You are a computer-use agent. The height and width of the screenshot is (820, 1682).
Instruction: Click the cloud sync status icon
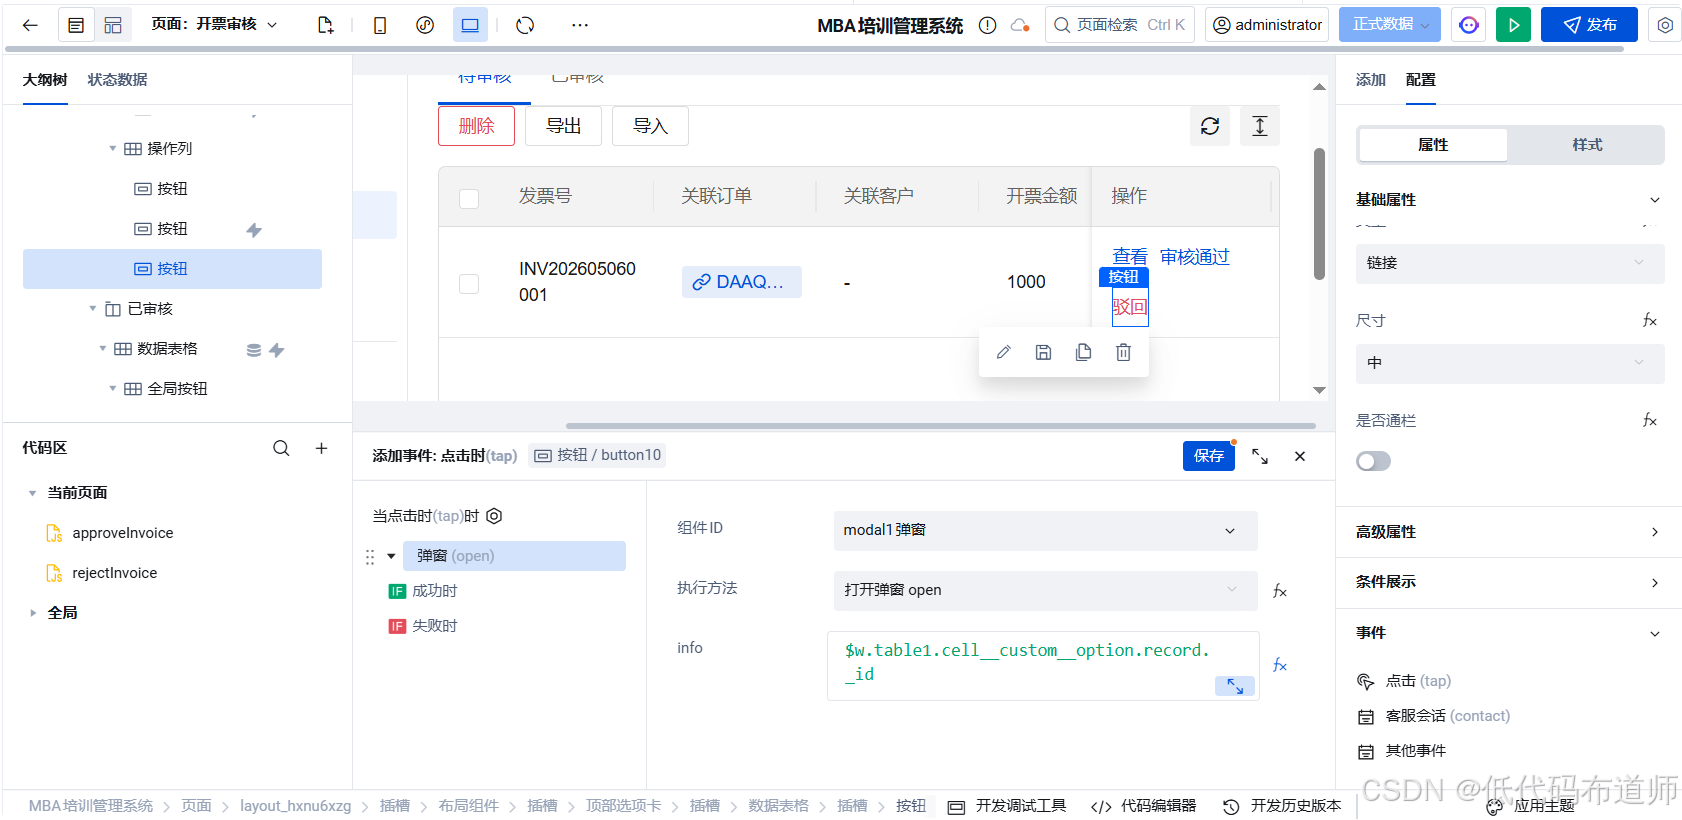click(1020, 25)
